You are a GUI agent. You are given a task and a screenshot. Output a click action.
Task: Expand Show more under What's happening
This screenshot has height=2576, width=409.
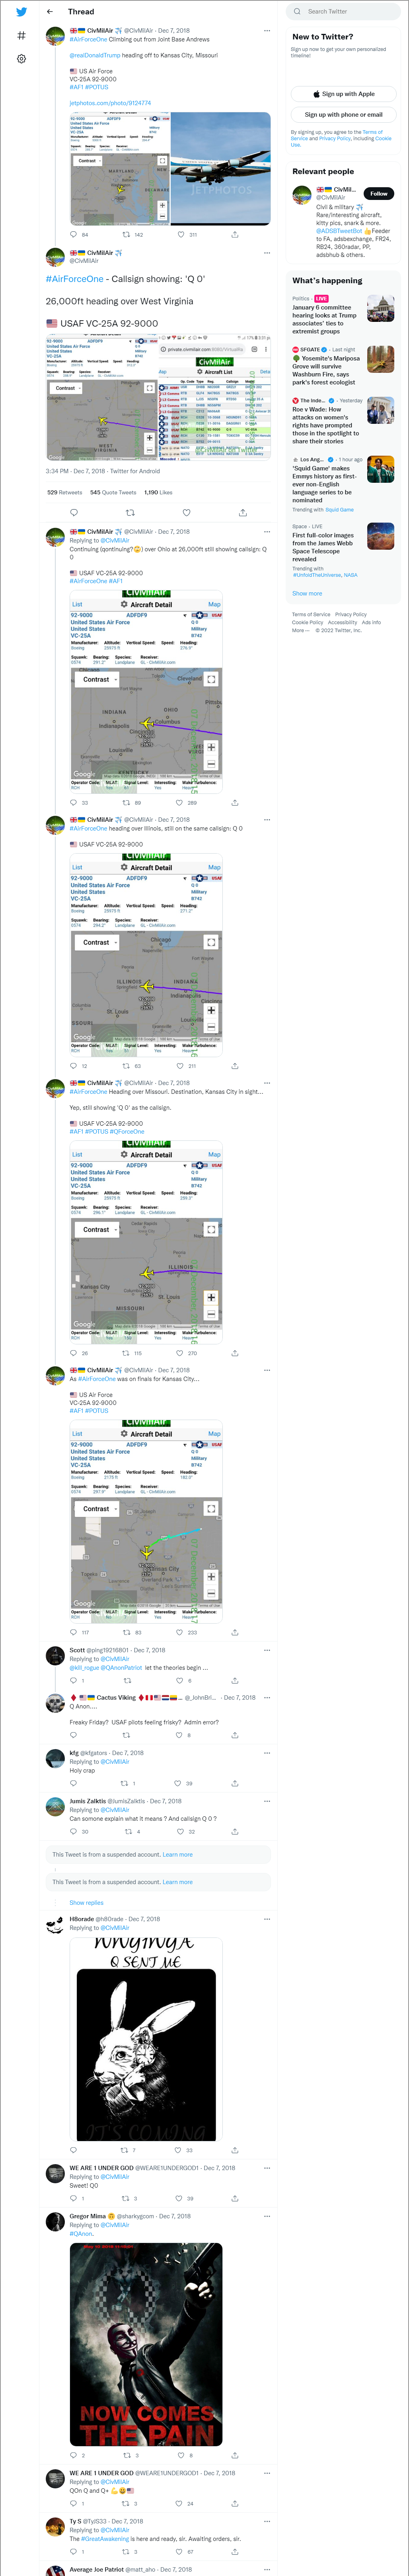307,593
